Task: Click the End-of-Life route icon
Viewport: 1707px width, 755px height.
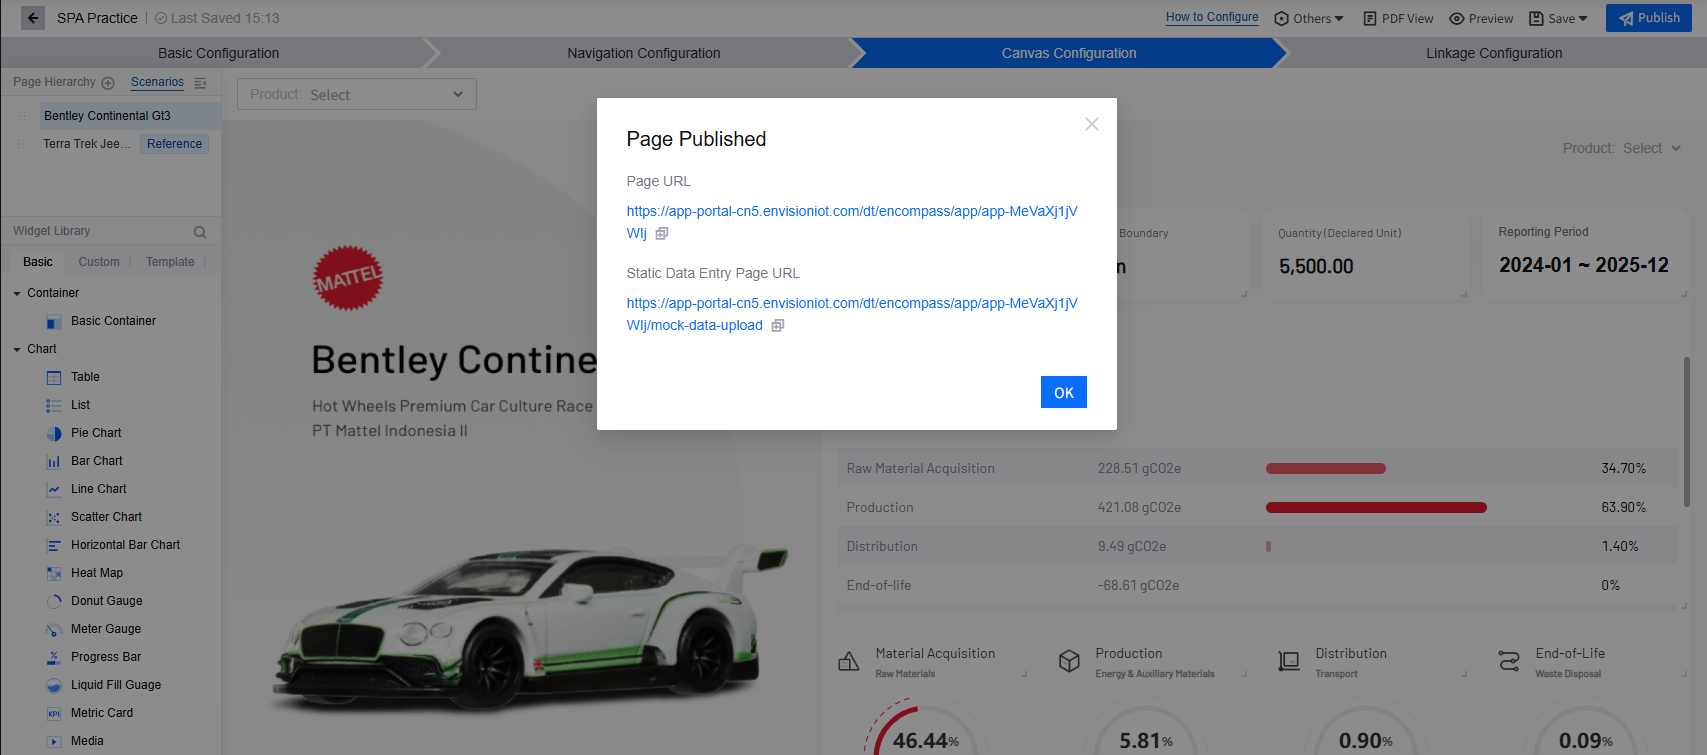Action: click(x=1509, y=661)
